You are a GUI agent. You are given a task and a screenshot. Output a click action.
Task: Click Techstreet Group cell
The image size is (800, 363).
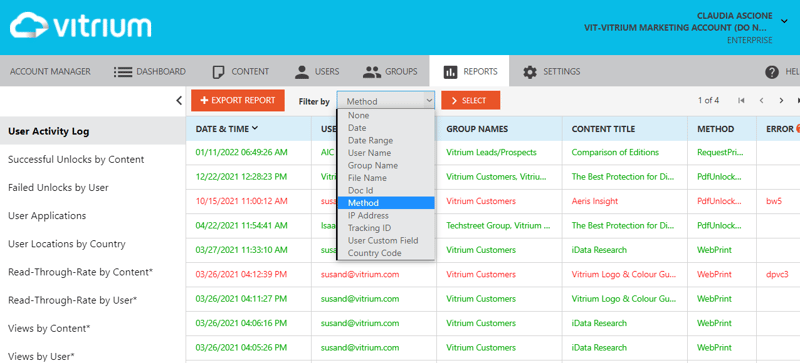pos(498,225)
